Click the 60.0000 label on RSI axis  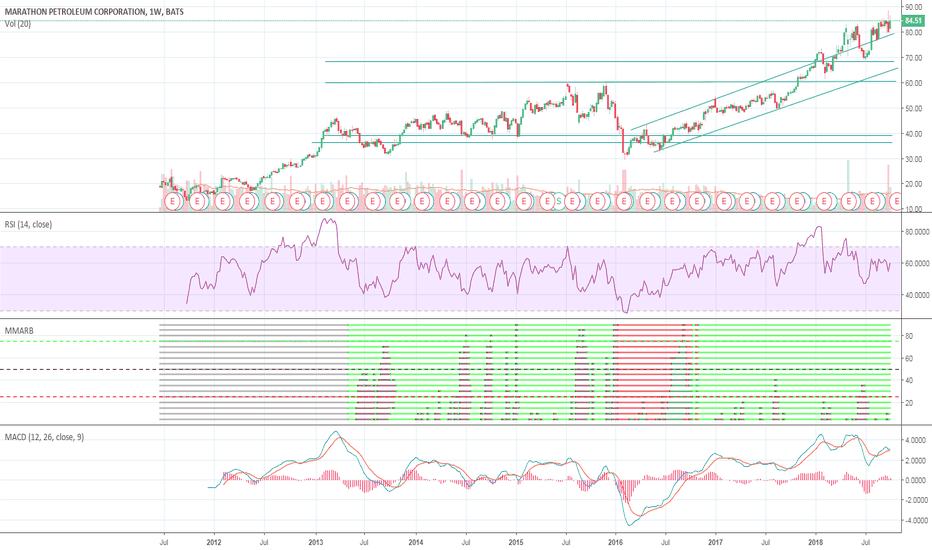click(917, 263)
